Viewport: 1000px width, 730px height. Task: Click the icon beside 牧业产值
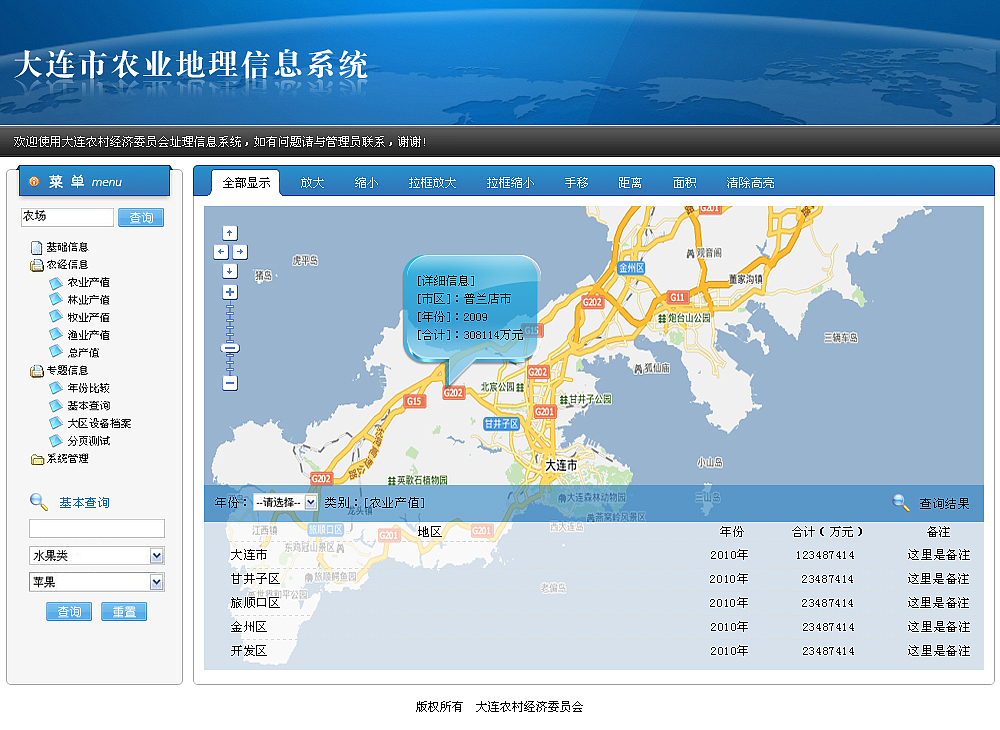click(x=56, y=318)
